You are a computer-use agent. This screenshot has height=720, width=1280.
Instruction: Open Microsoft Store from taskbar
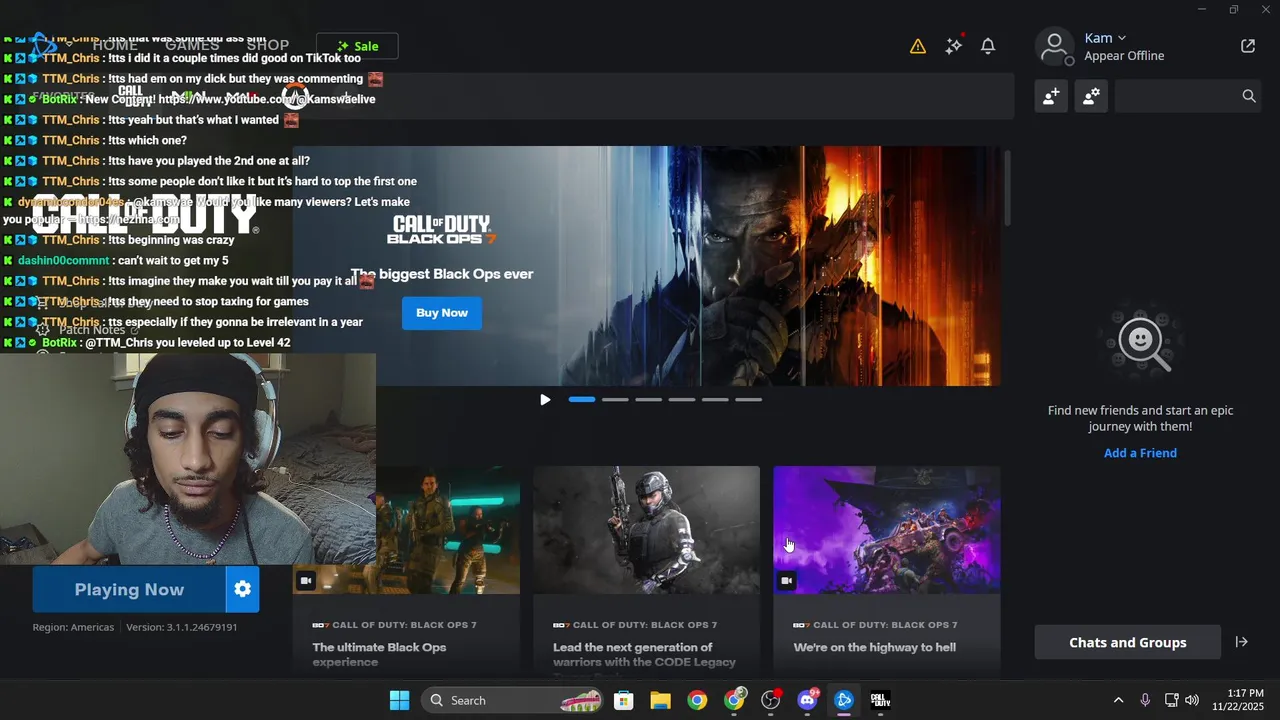point(623,700)
